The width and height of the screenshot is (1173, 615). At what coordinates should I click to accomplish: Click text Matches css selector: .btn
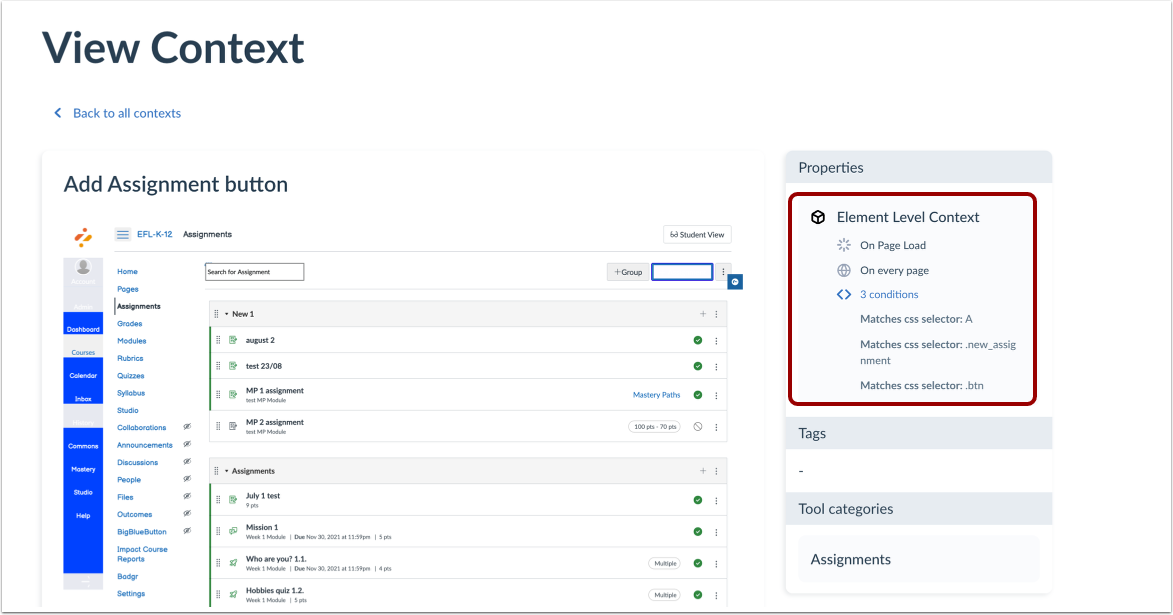(922, 385)
